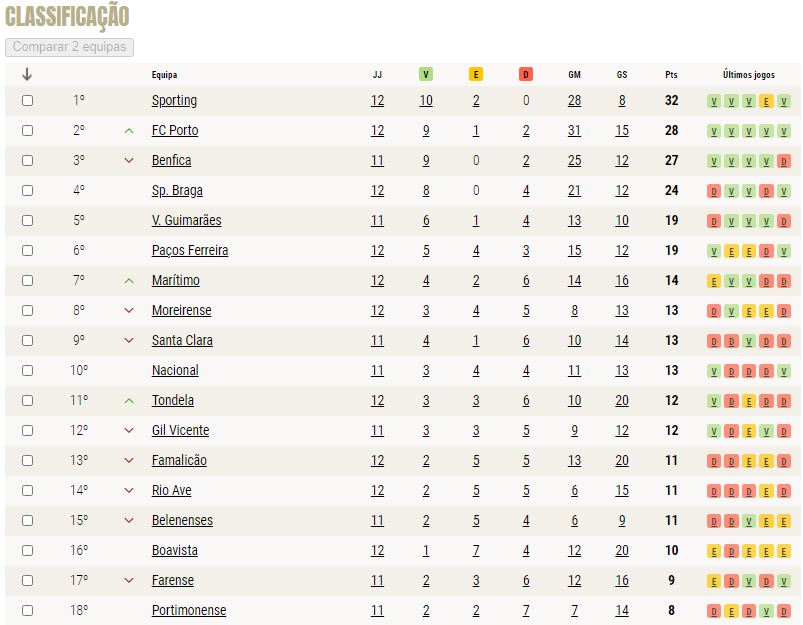Screen dimensions: 803x625
Task: Click the Pts column header
Action: pyautogui.click(x=671, y=75)
